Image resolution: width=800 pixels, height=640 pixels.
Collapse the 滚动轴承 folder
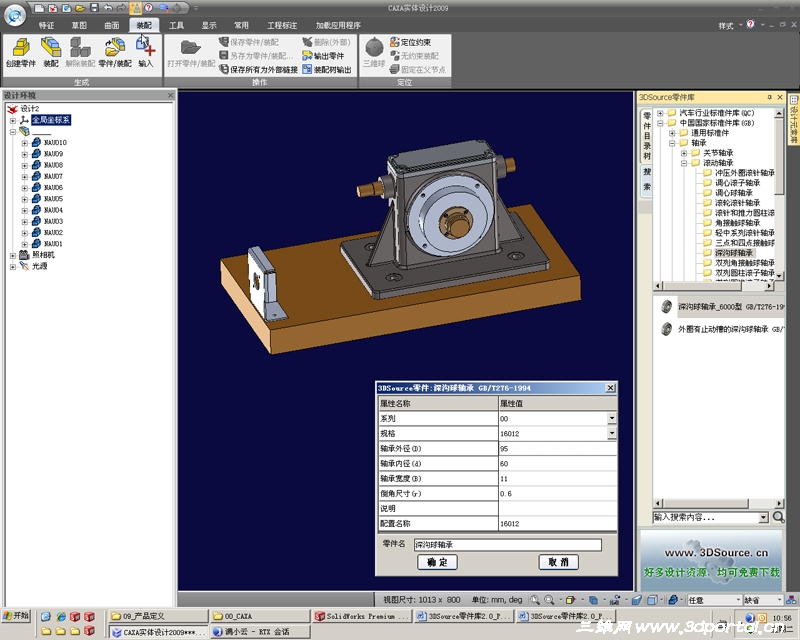pyautogui.click(x=684, y=163)
